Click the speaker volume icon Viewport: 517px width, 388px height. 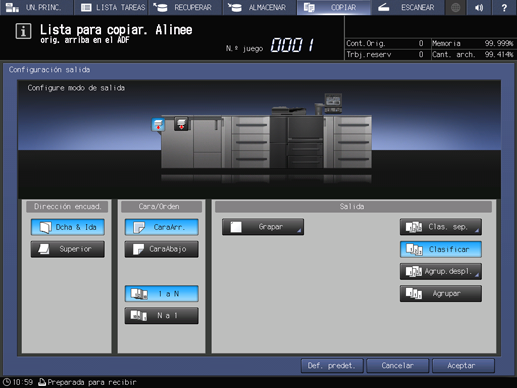tap(479, 7)
